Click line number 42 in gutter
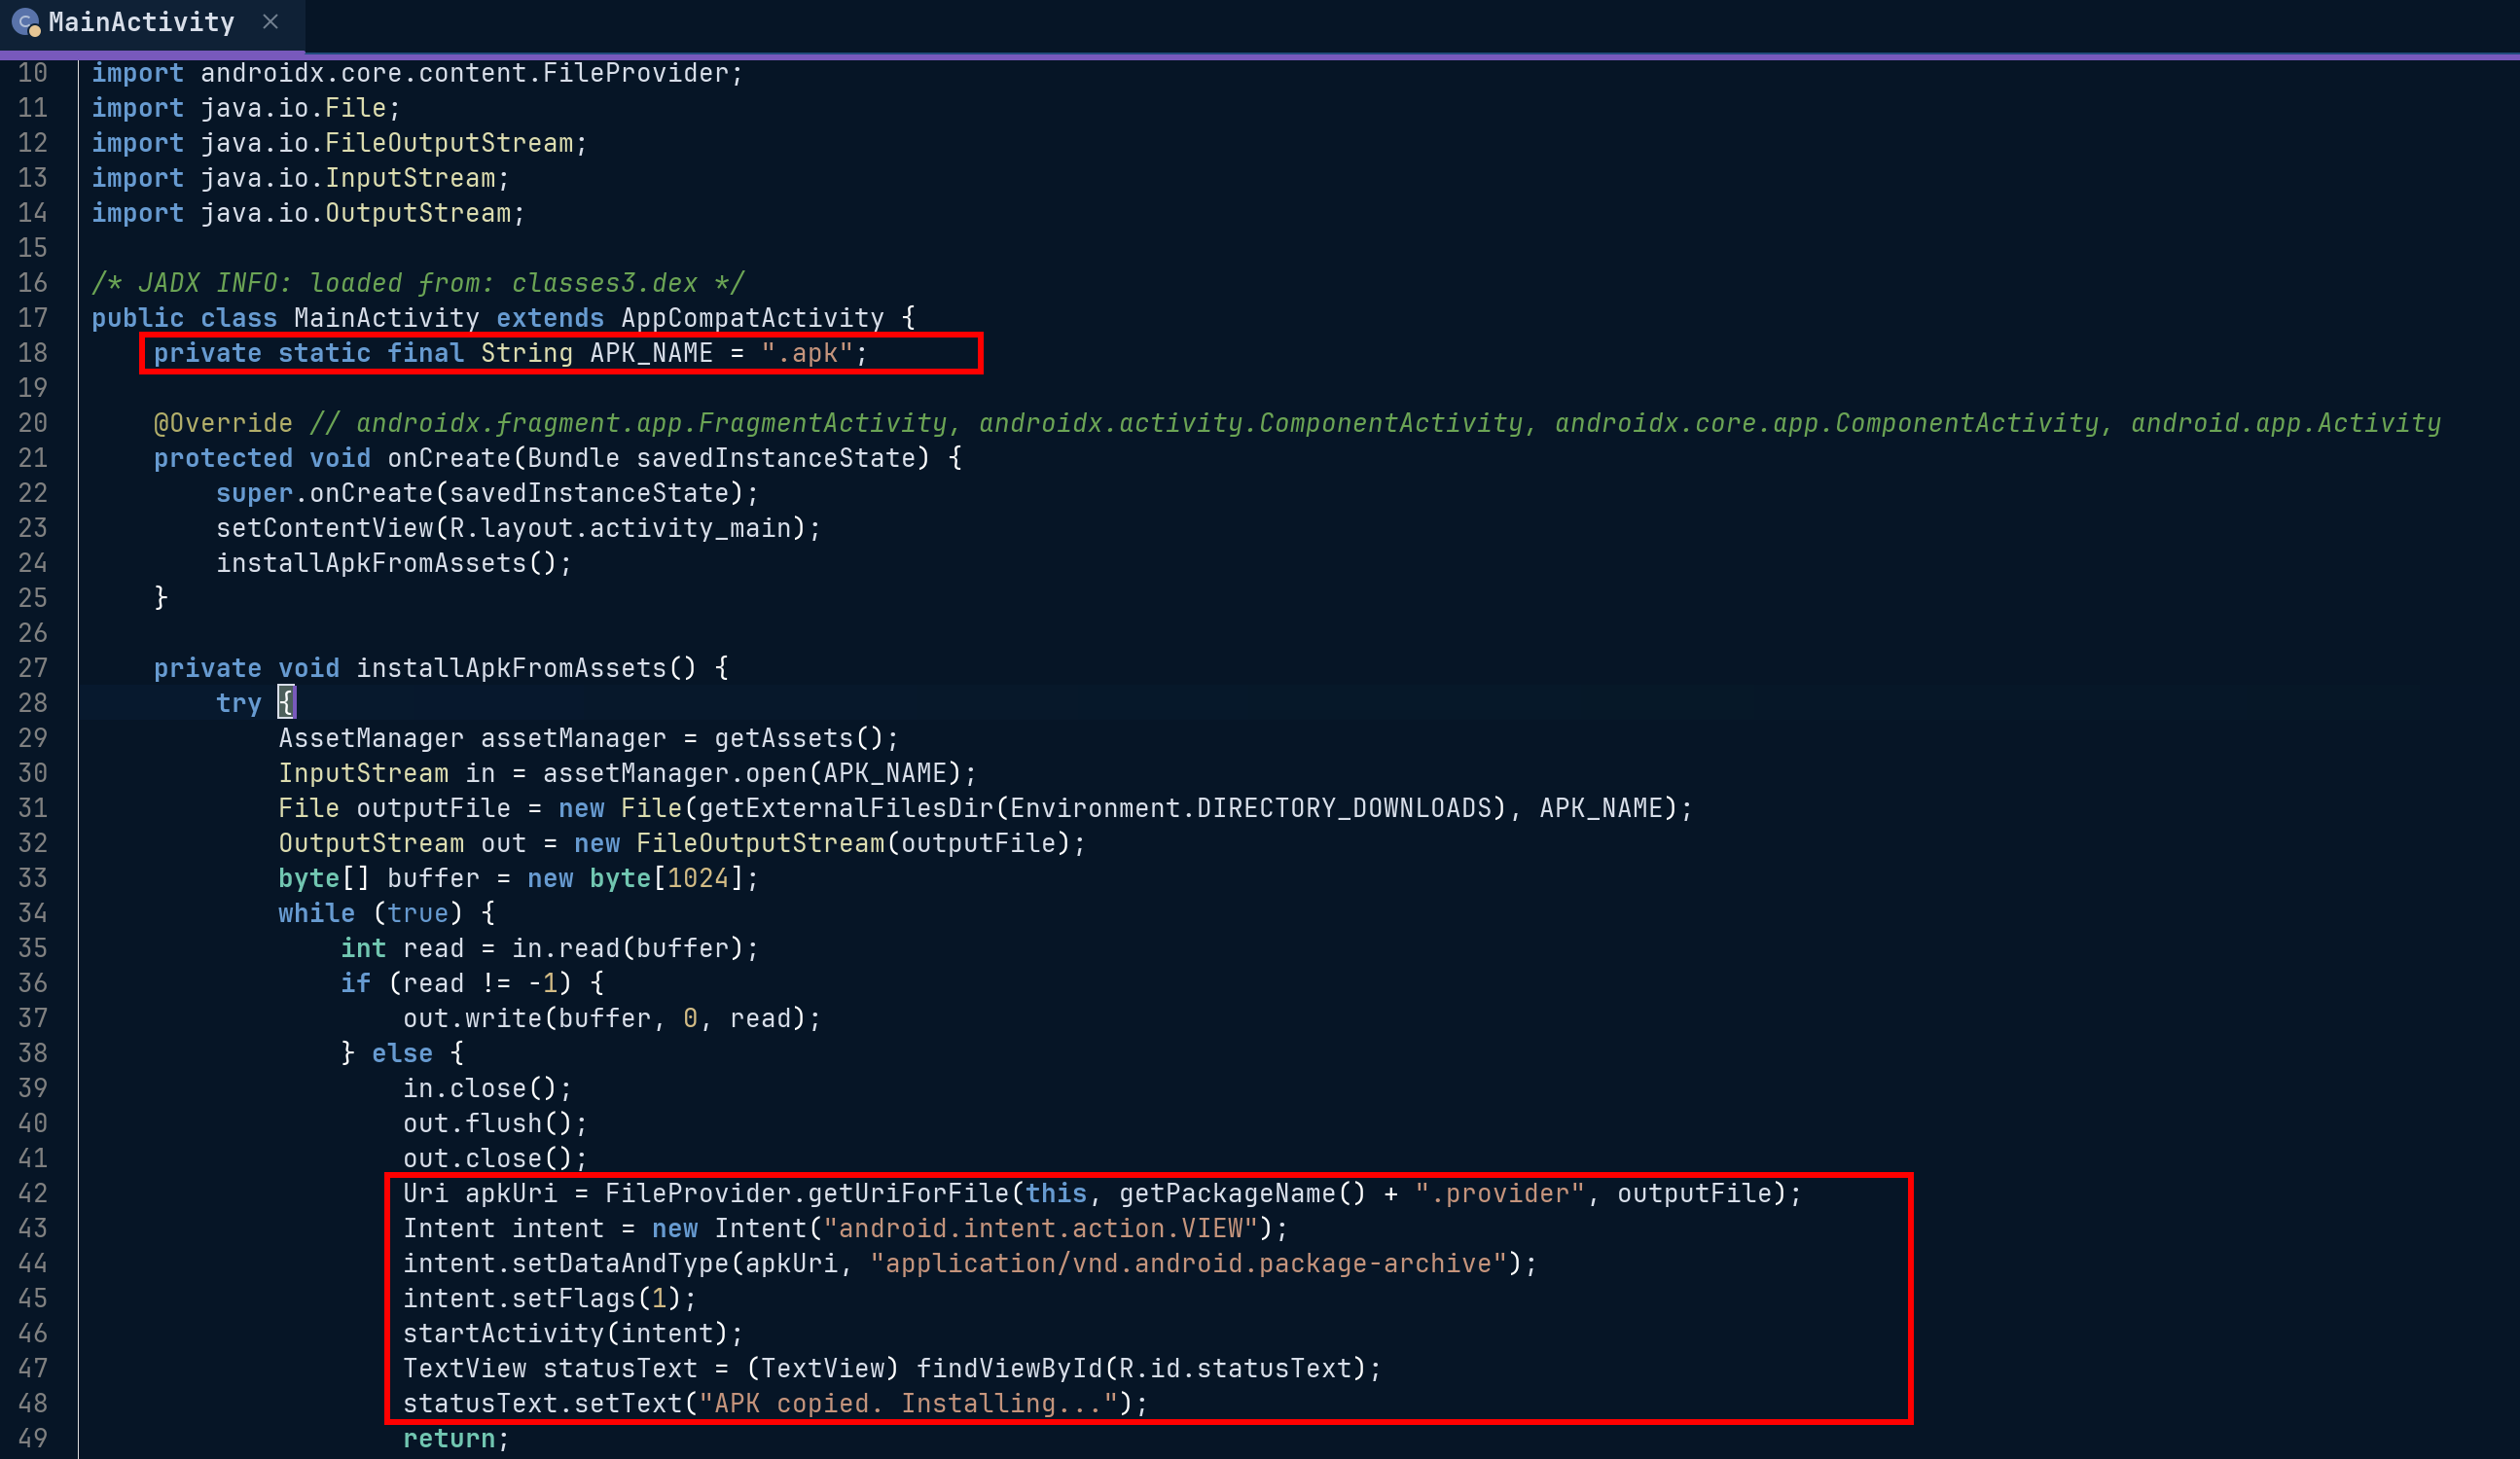The height and width of the screenshot is (1459, 2520). 32,1193
